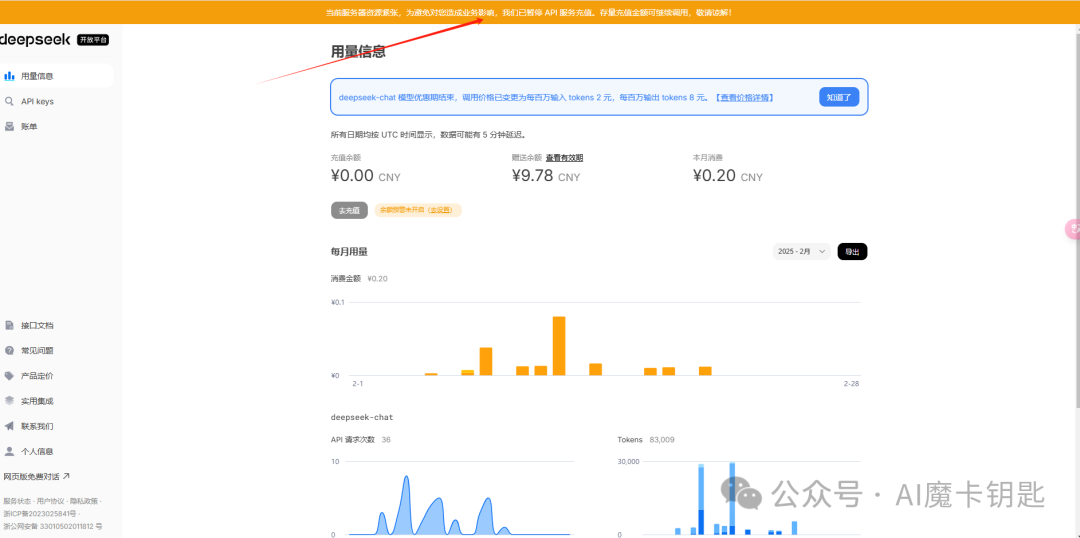Click the 消费金额 ¥0.20 label

359,278
